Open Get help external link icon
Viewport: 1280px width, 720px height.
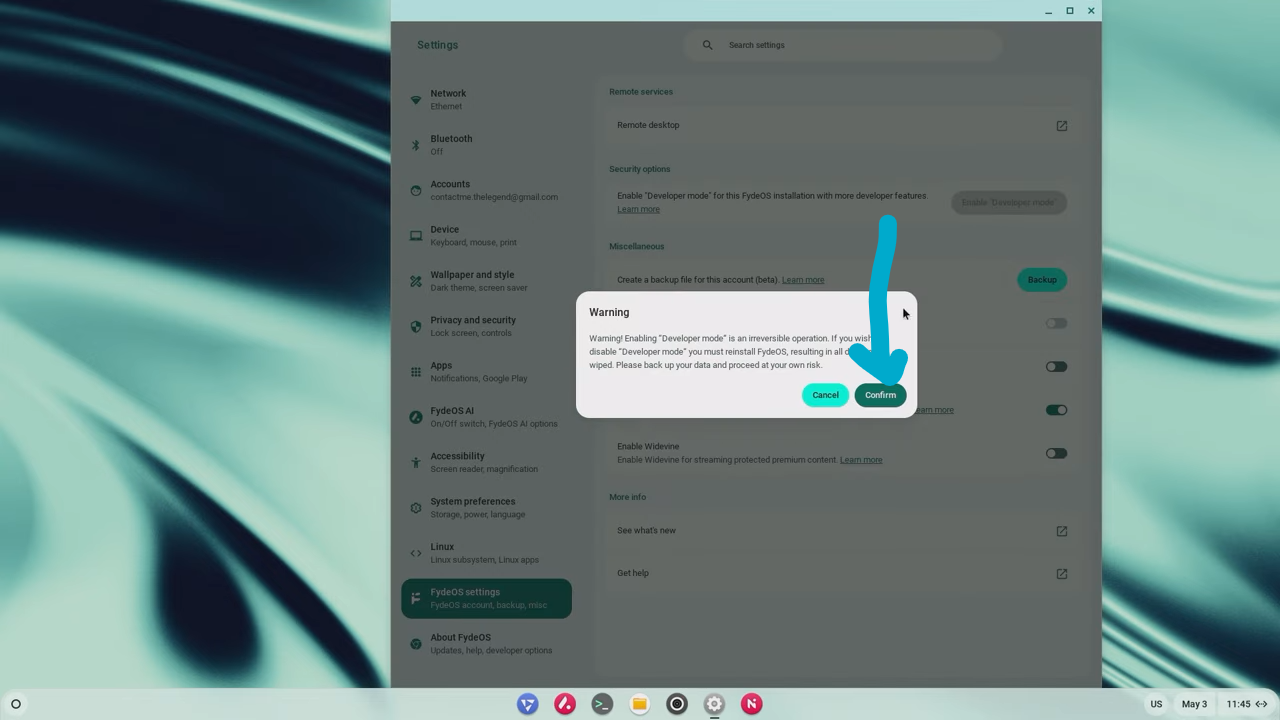1061,574
